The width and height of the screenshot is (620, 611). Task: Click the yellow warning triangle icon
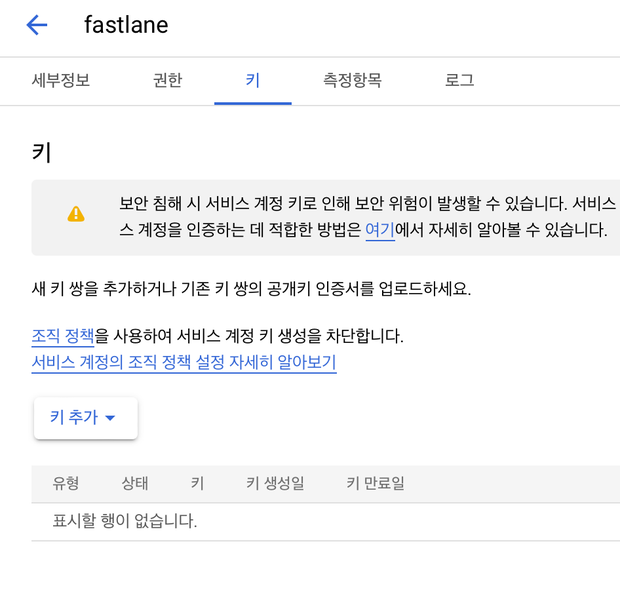76,214
